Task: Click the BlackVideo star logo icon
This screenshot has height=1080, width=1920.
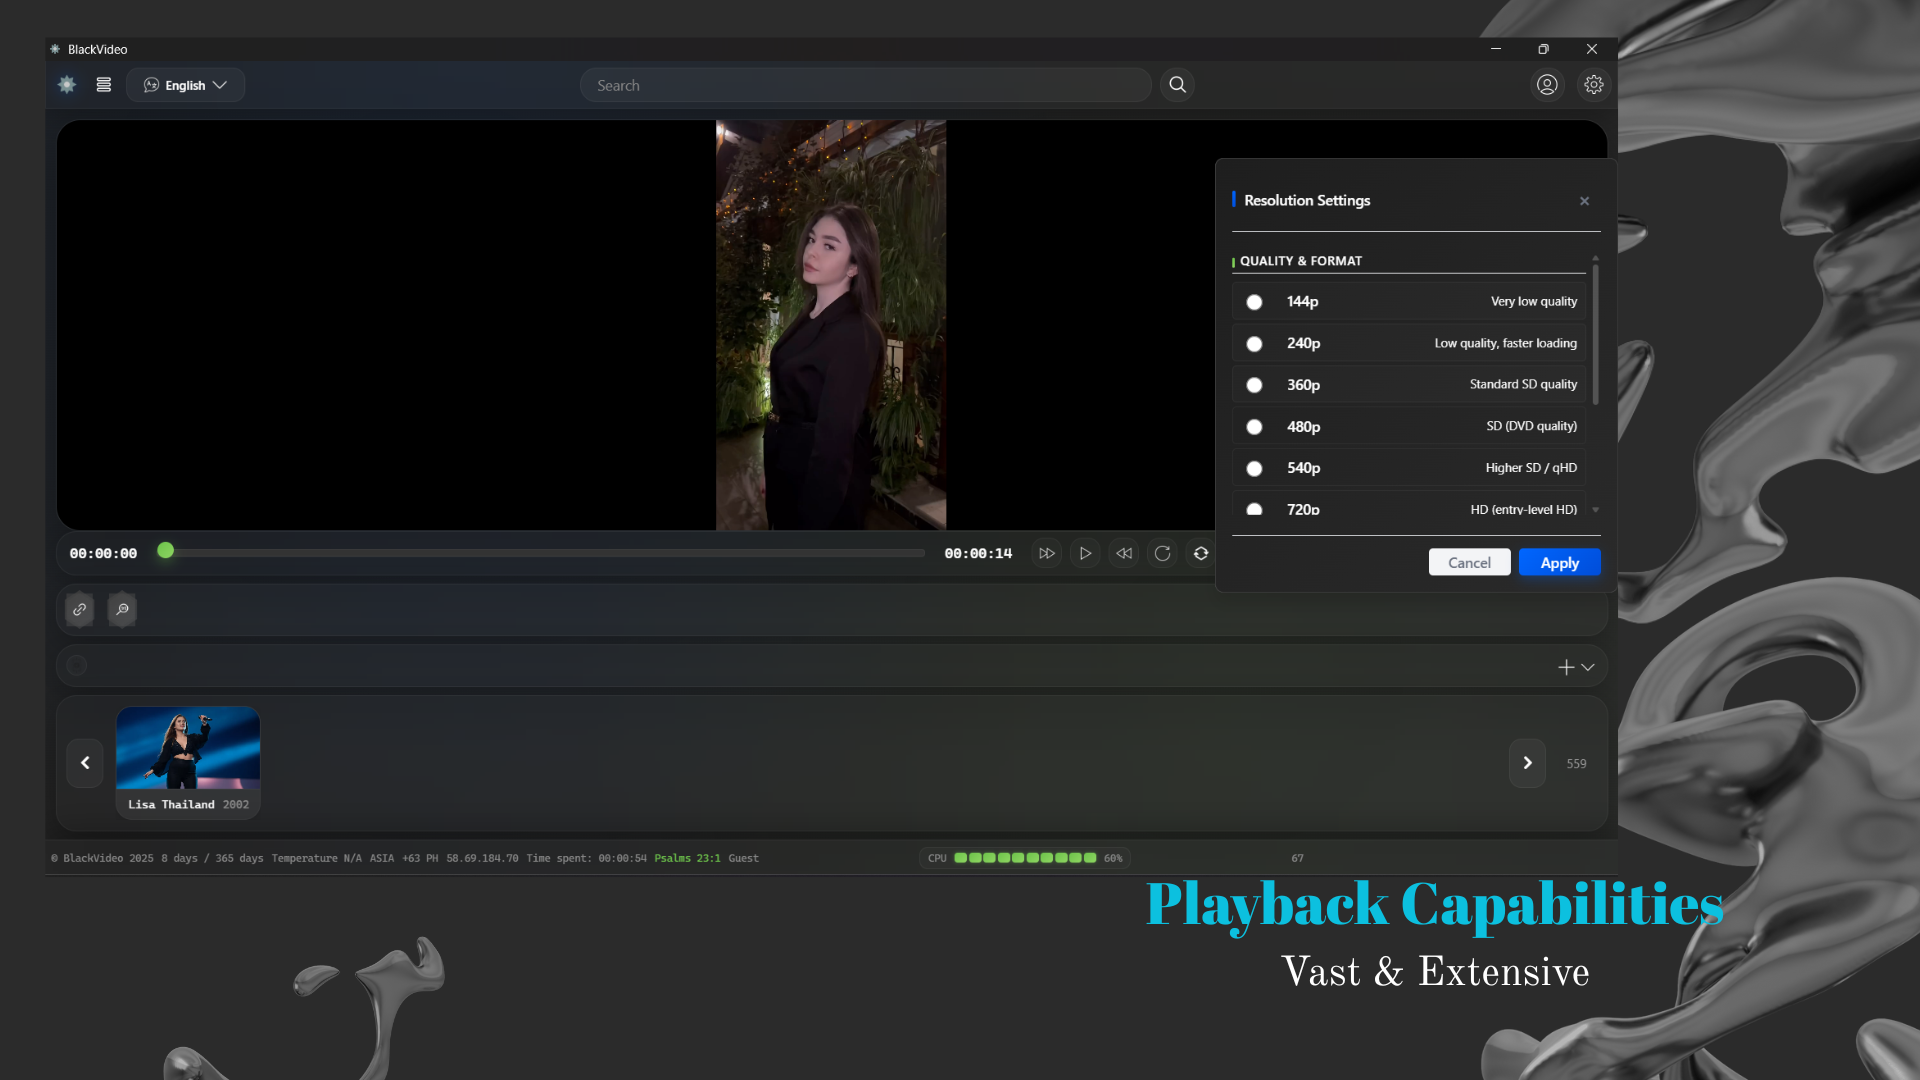Action: (x=66, y=85)
